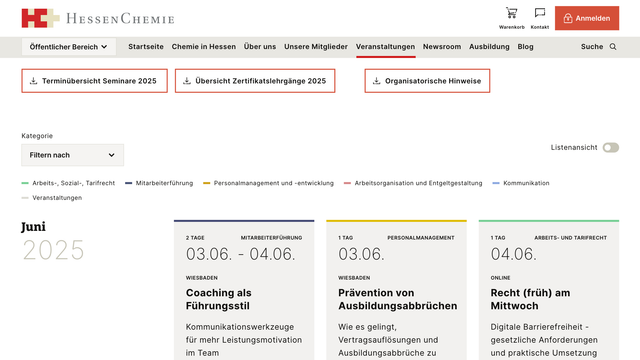The image size is (640, 360).
Task: Open Prävention von Ausbildungsabbrüchen event
Action: tap(398, 299)
